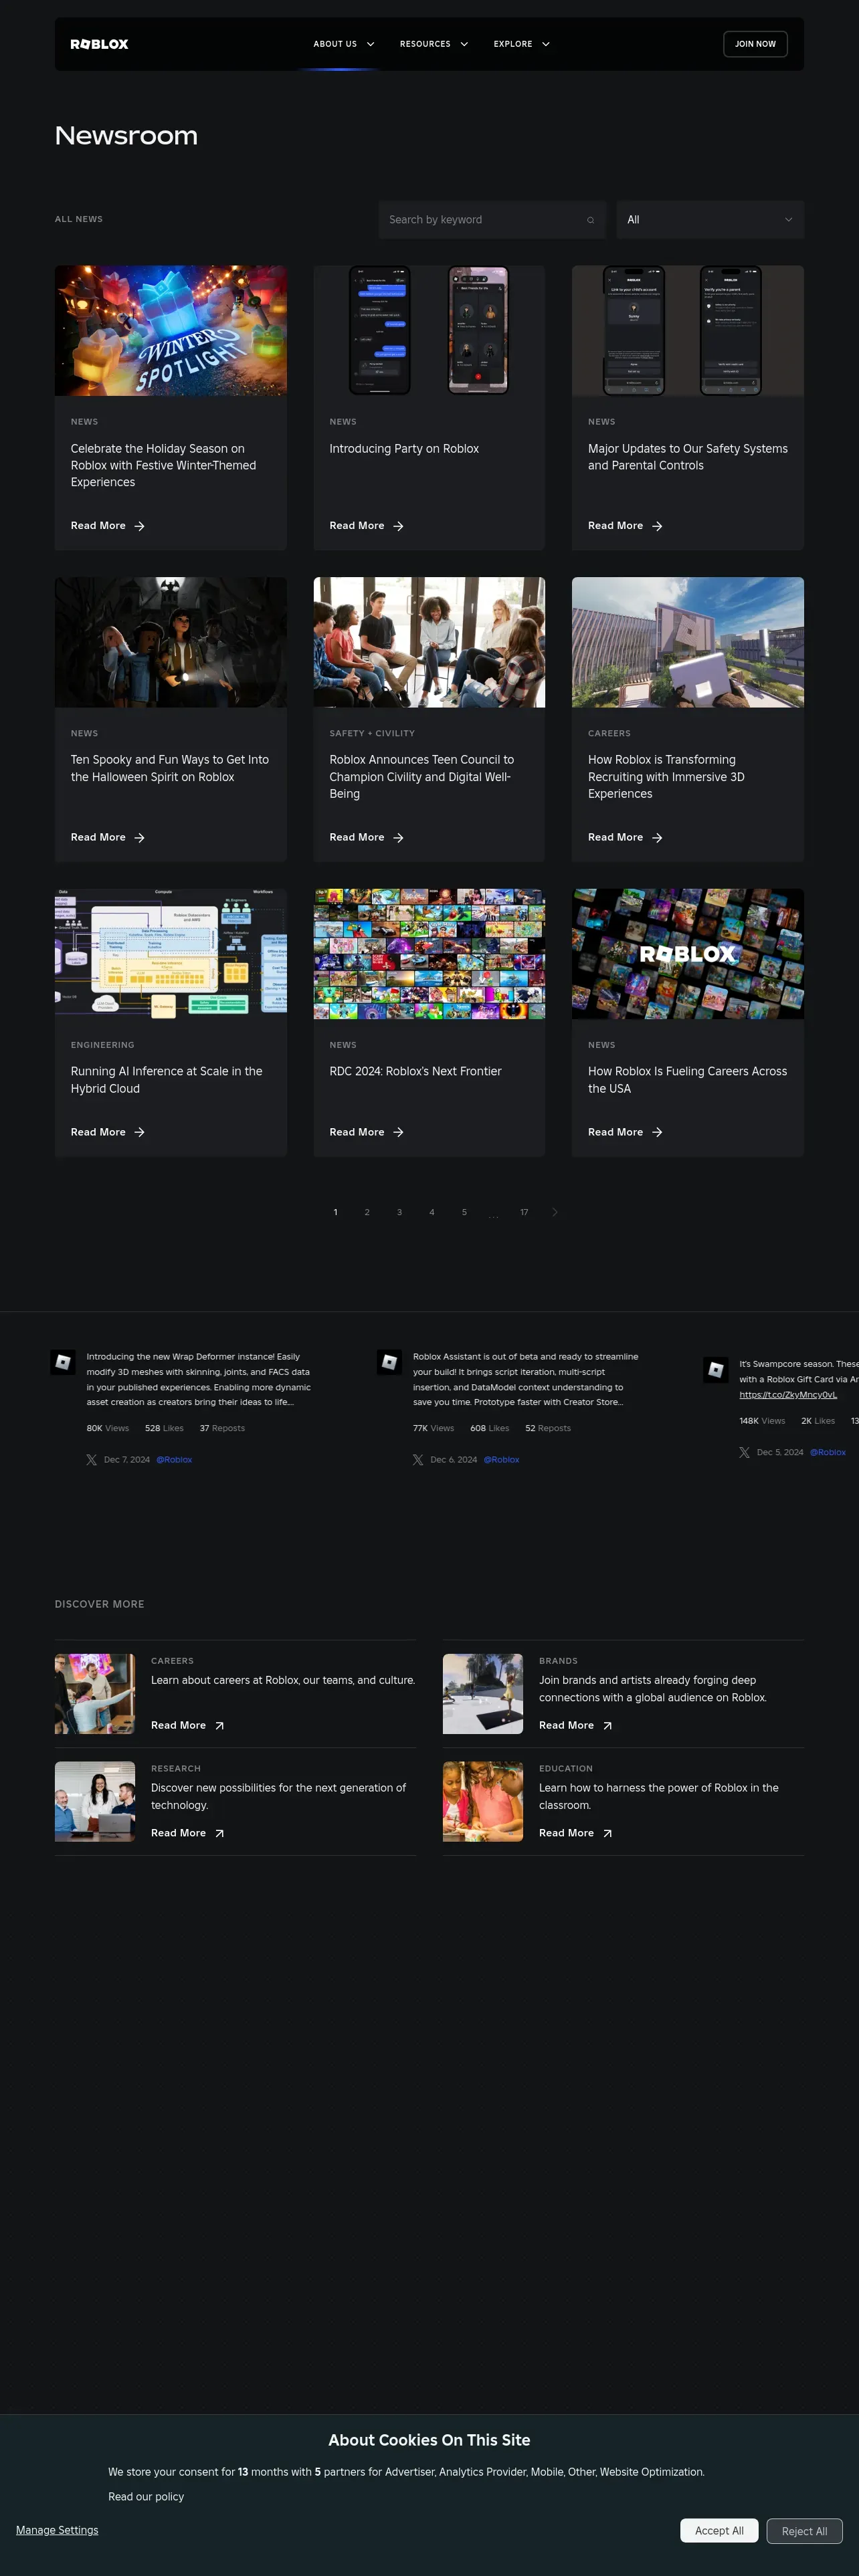This screenshot has width=859, height=2576.
Task: Go to pagination page 5
Action: pyautogui.click(x=464, y=1212)
